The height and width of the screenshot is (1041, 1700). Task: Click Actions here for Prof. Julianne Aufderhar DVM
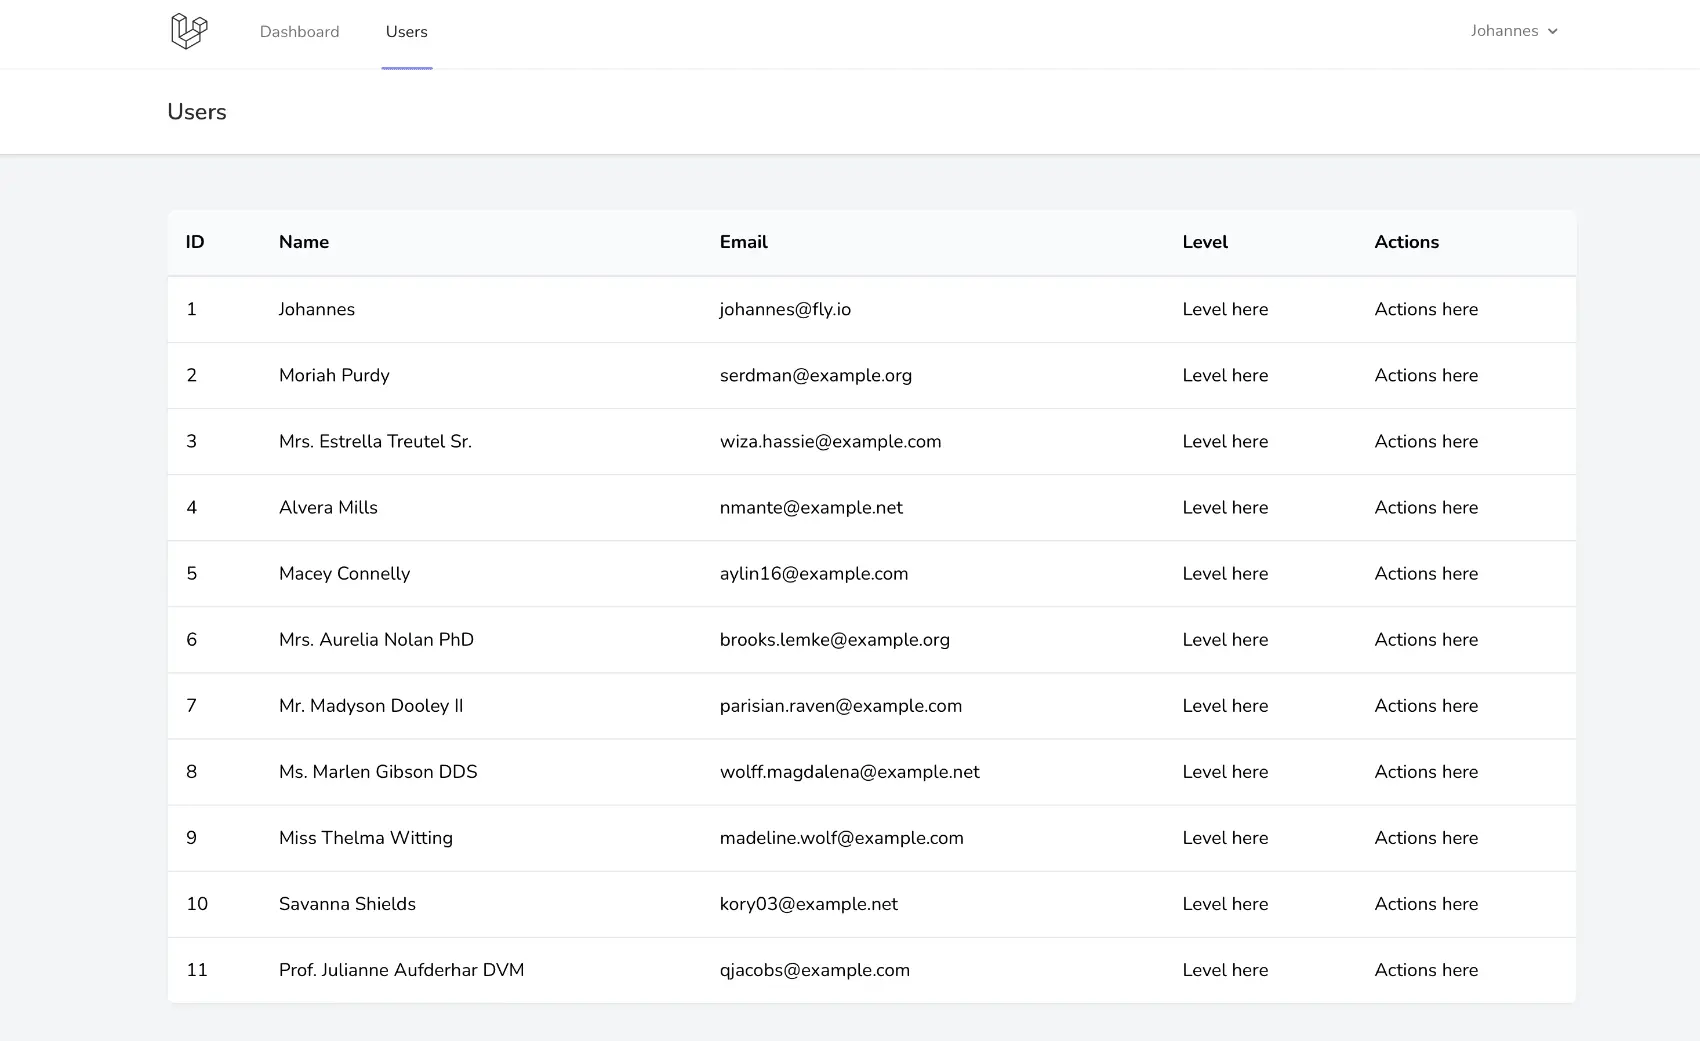point(1426,969)
